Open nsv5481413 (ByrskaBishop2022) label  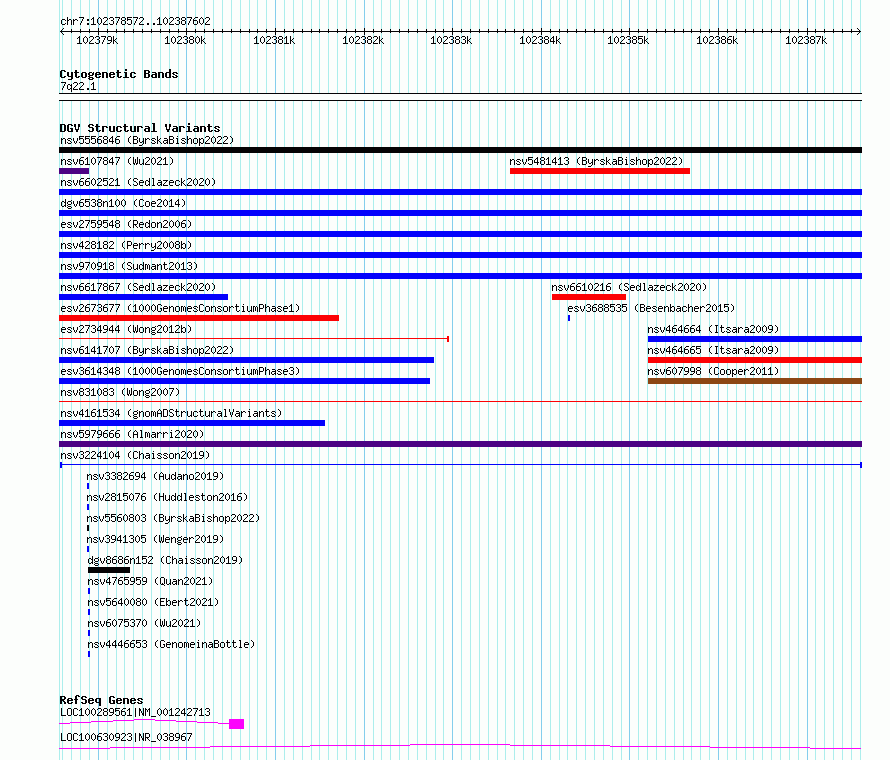596,161
